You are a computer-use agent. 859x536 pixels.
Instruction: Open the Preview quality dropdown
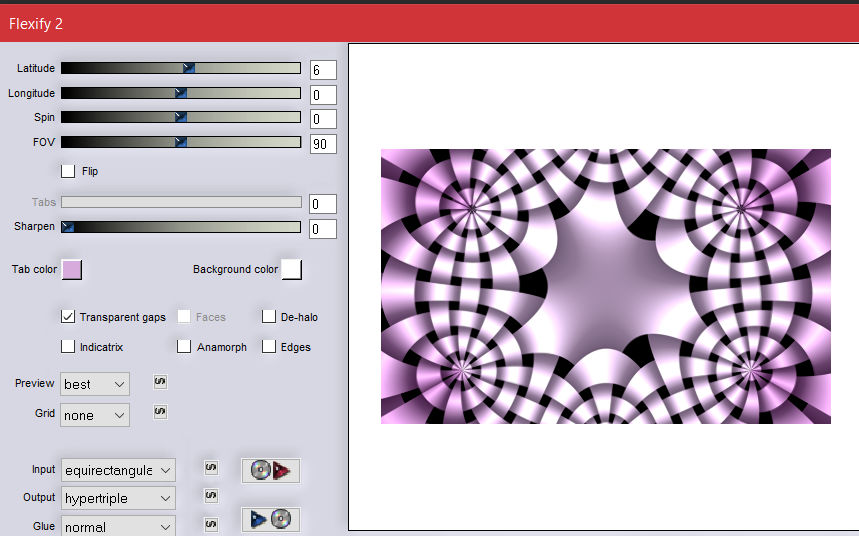95,384
